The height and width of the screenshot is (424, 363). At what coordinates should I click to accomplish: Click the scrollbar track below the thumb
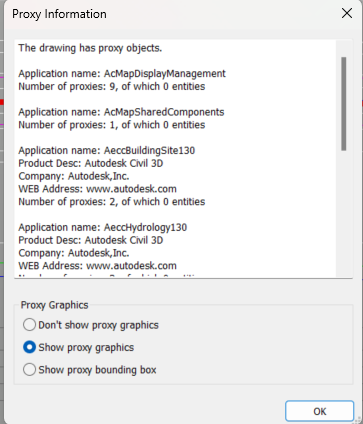point(344,213)
